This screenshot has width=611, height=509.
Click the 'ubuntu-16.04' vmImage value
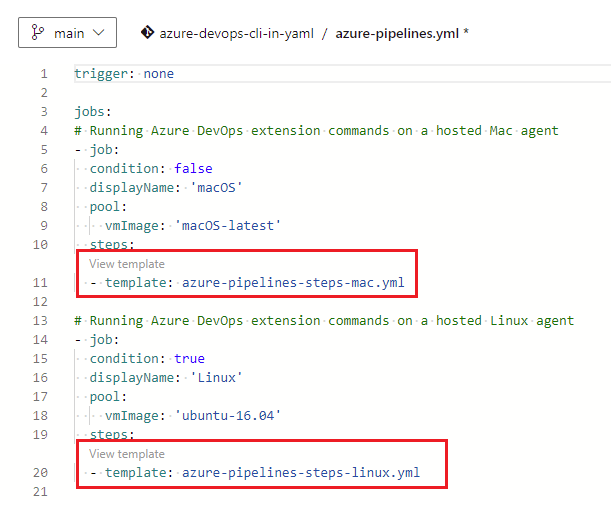(227, 415)
